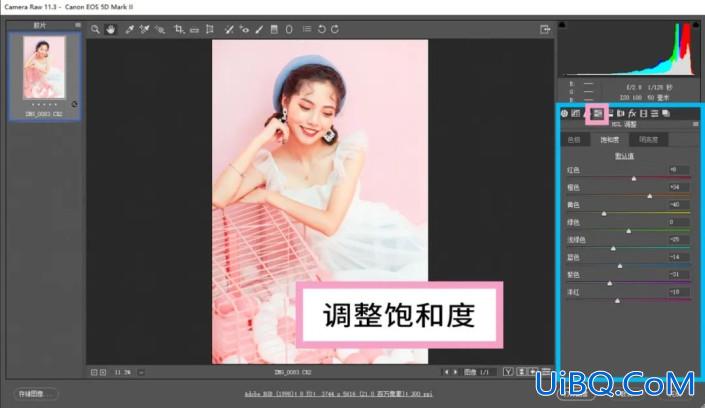
Task: Select the Targeted Adjustment tool
Action: pos(160,30)
